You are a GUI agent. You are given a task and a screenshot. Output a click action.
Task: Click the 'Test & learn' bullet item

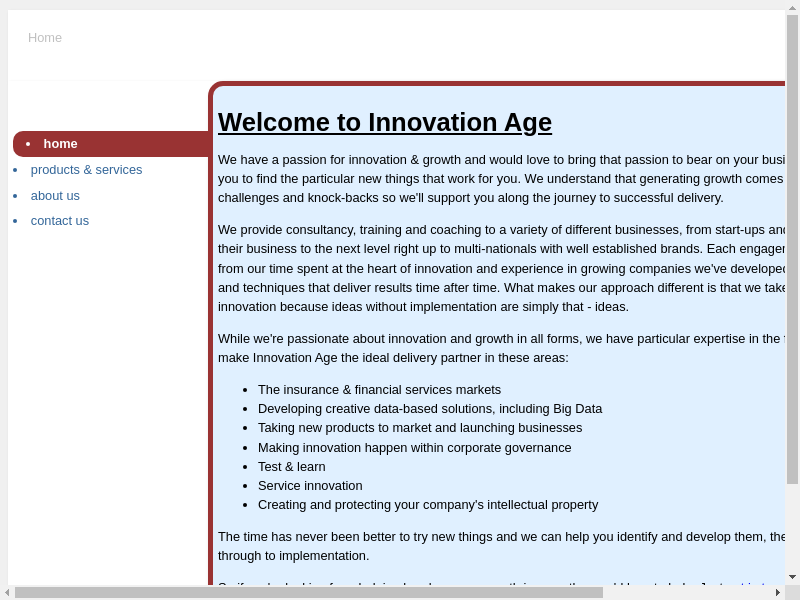(x=291, y=467)
